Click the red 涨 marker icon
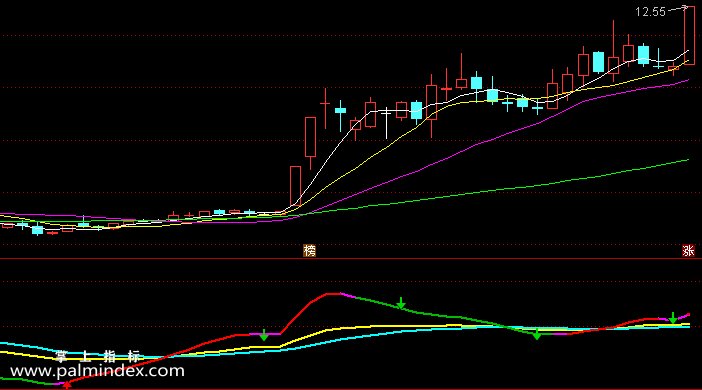This screenshot has width=702, height=390. tap(688, 251)
